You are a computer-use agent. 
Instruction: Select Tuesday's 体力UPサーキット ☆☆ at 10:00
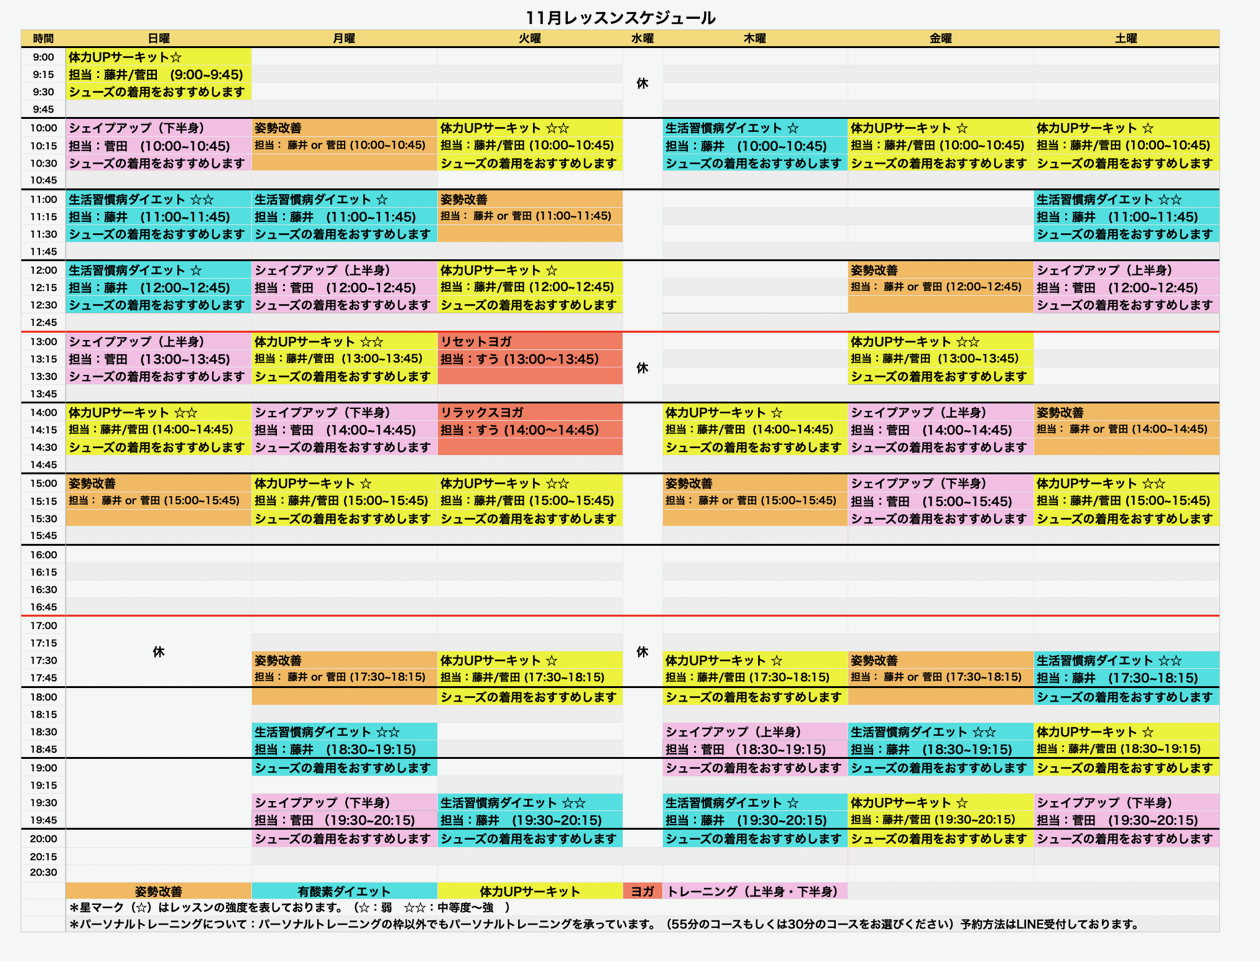[x=530, y=128]
